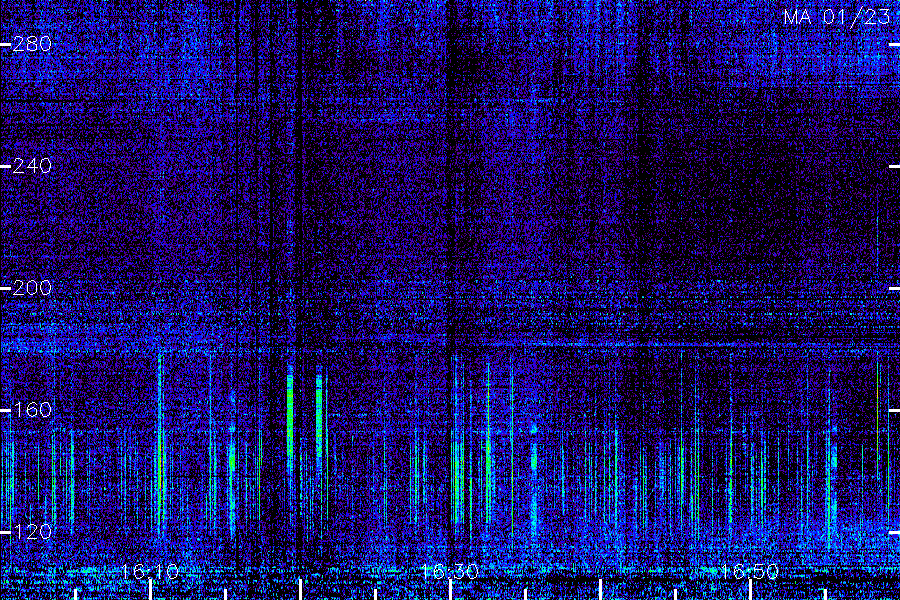Click the 200 frequency axis label
The height and width of the screenshot is (600, 900).
32,288
